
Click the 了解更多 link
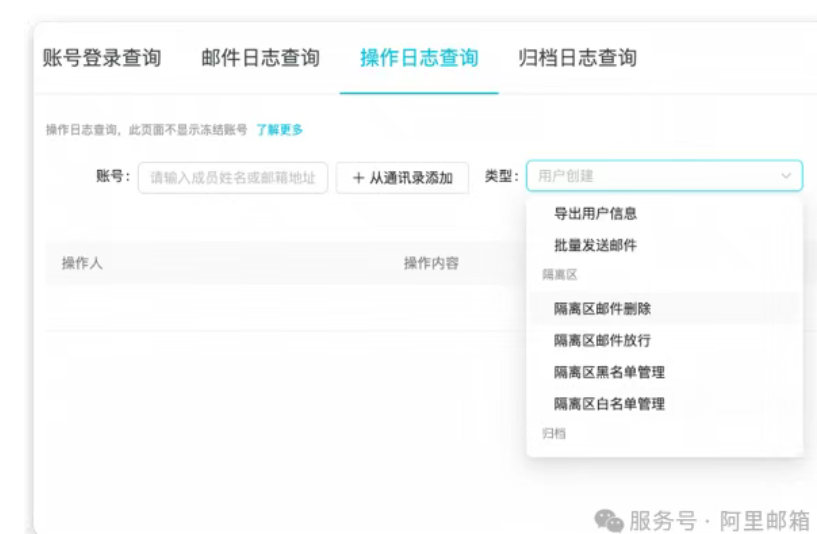279,130
